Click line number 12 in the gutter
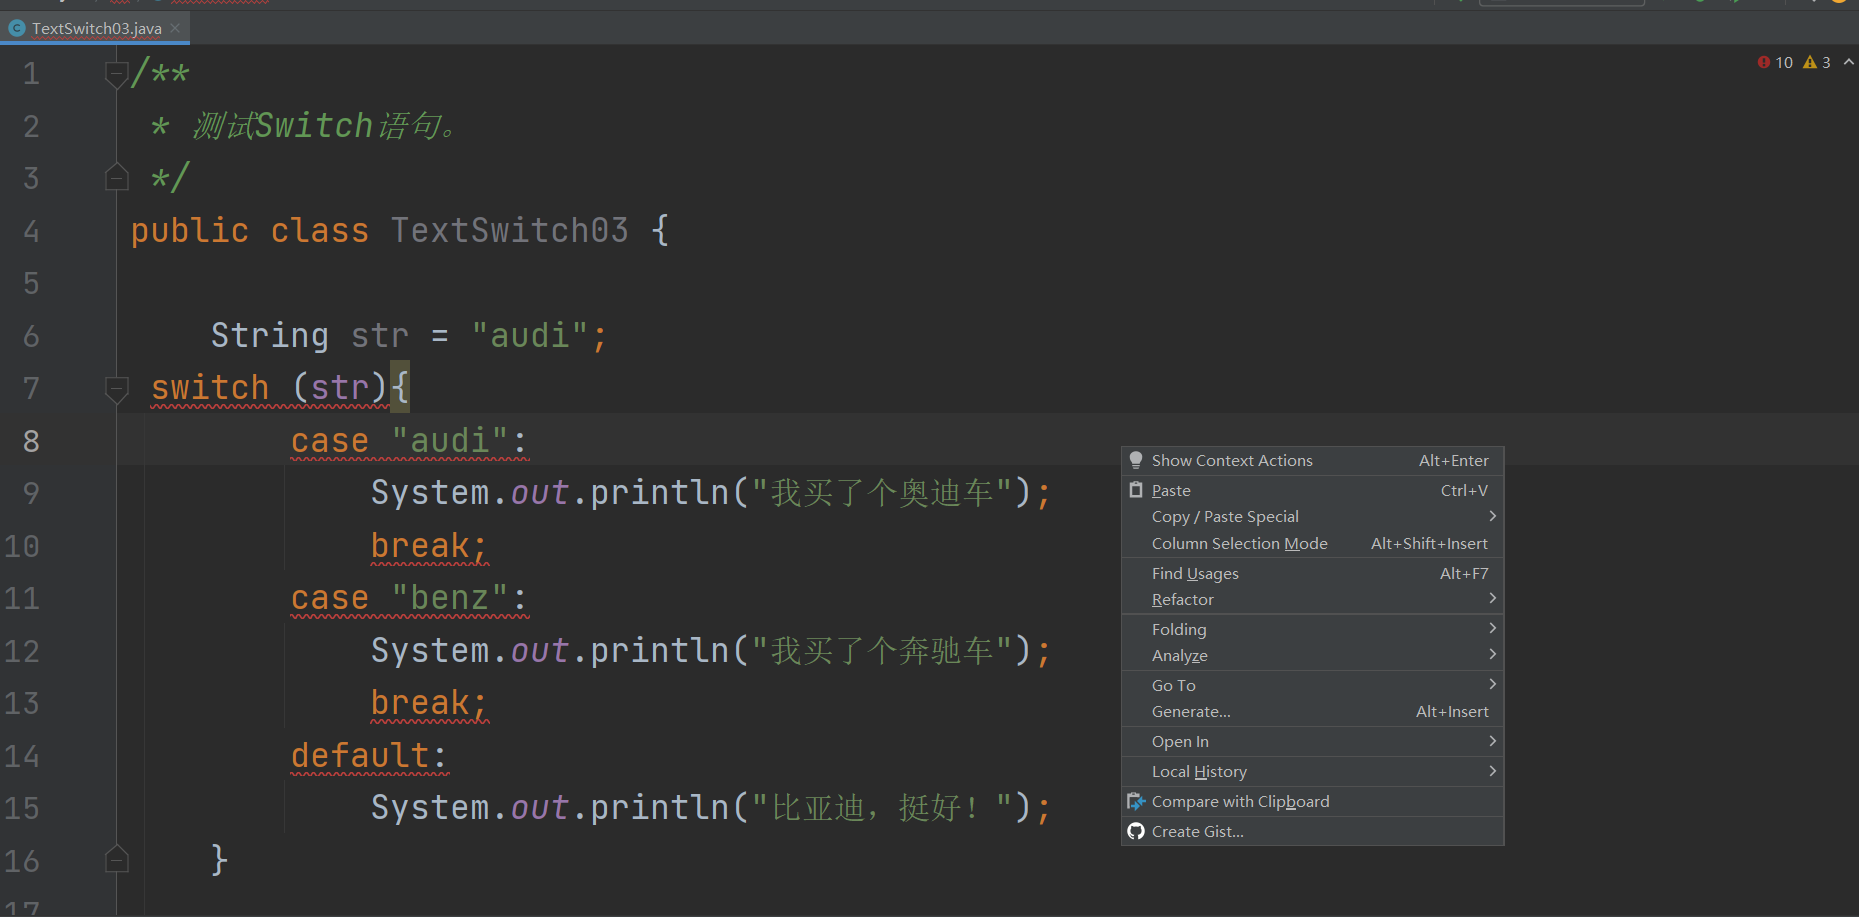 pos(21,652)
